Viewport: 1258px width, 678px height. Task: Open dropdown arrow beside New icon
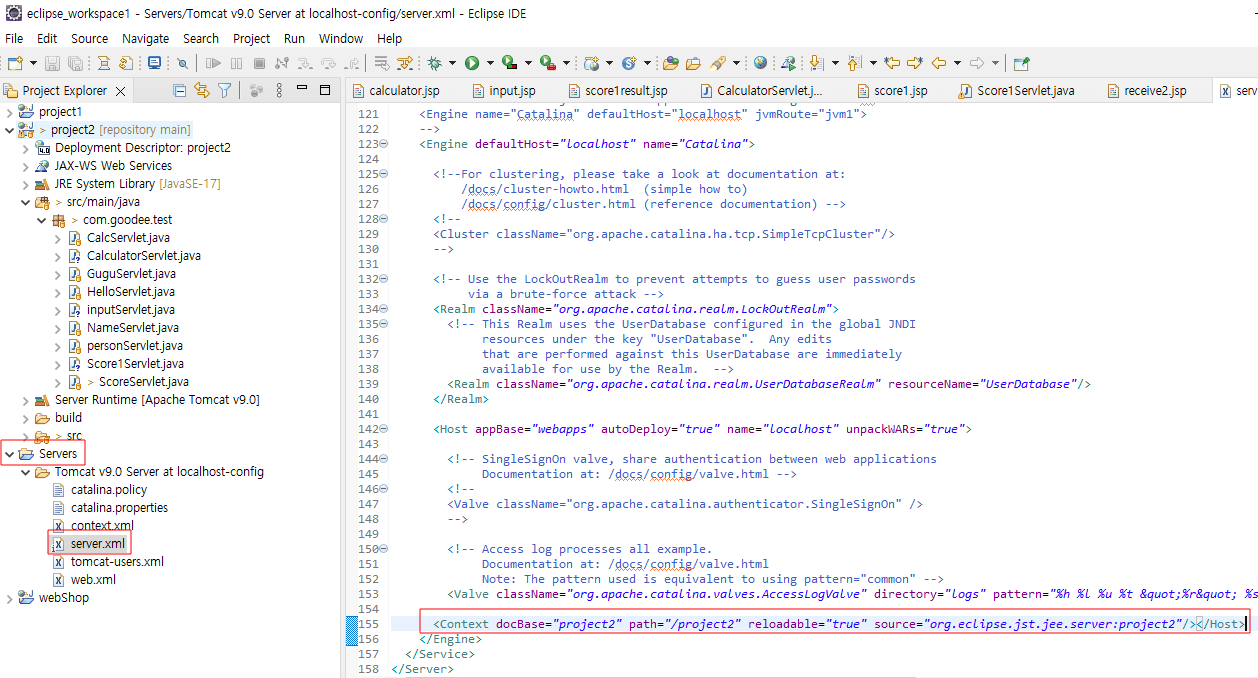pos(33,63)
